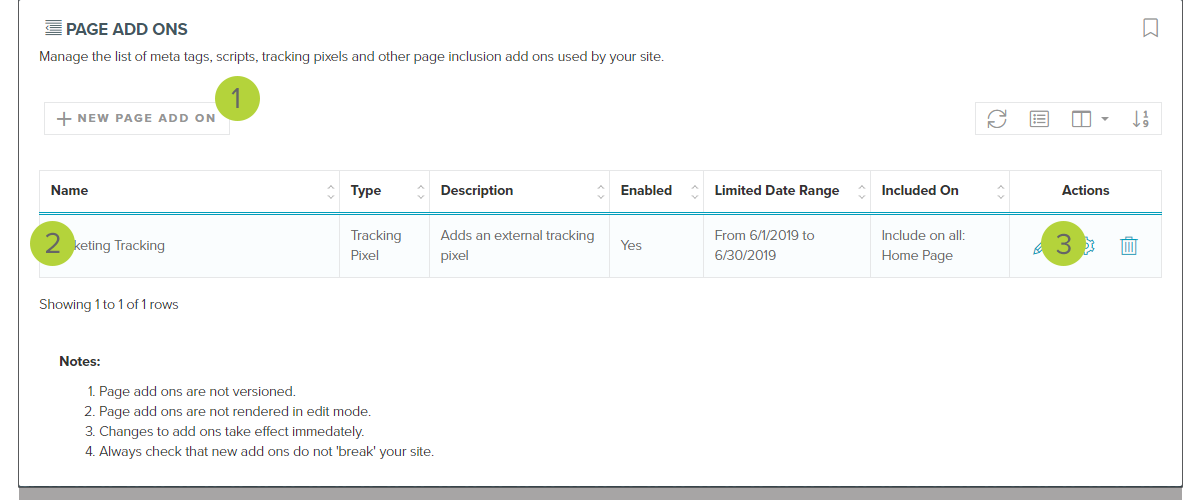1200x500 pixels.
Task: Click the Page Add Ons heading icon
Action: click(x=53, y=28)
